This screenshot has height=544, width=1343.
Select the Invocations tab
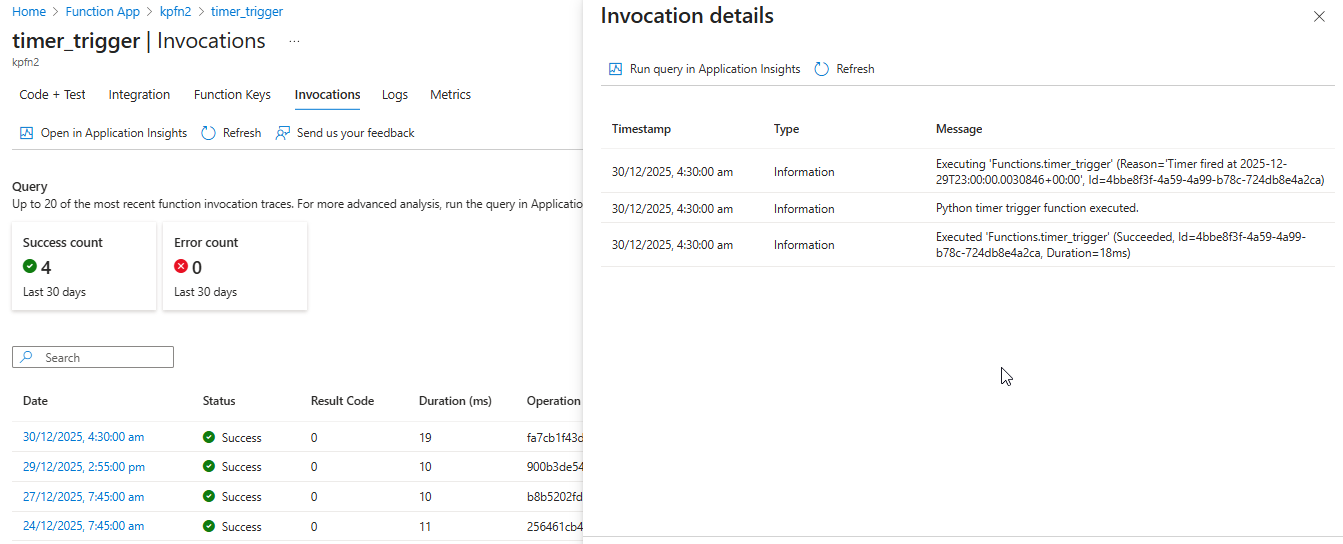(327, 95)
